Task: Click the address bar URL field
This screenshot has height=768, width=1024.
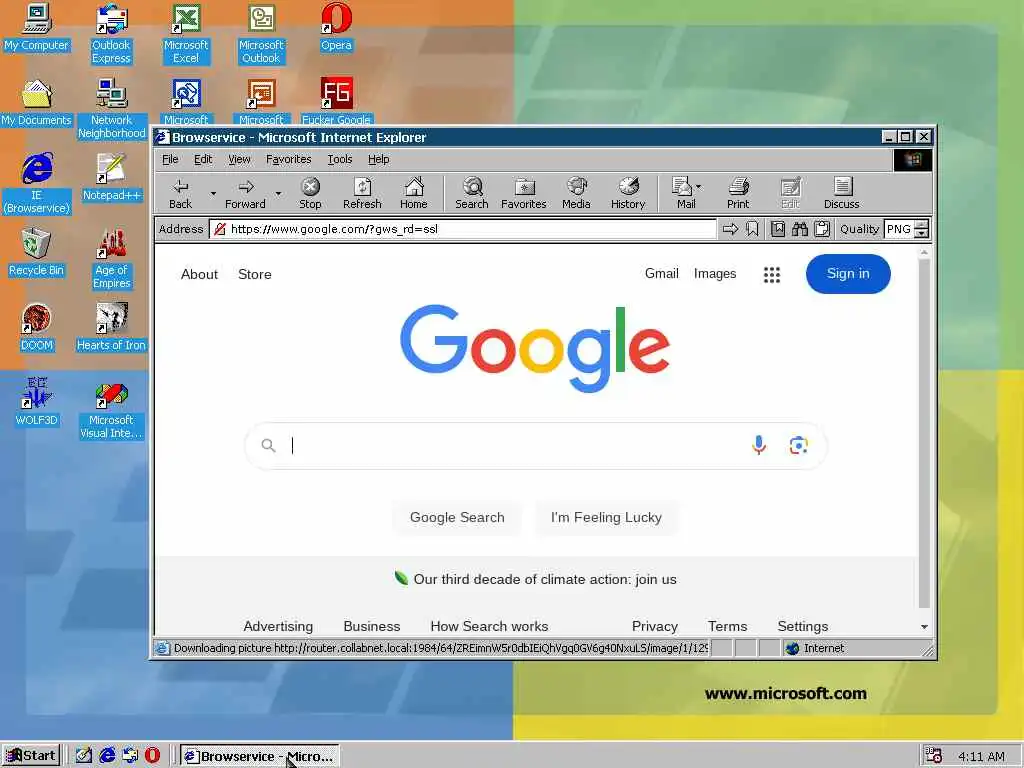Action: pyautogui.click(x=463, y=229)
